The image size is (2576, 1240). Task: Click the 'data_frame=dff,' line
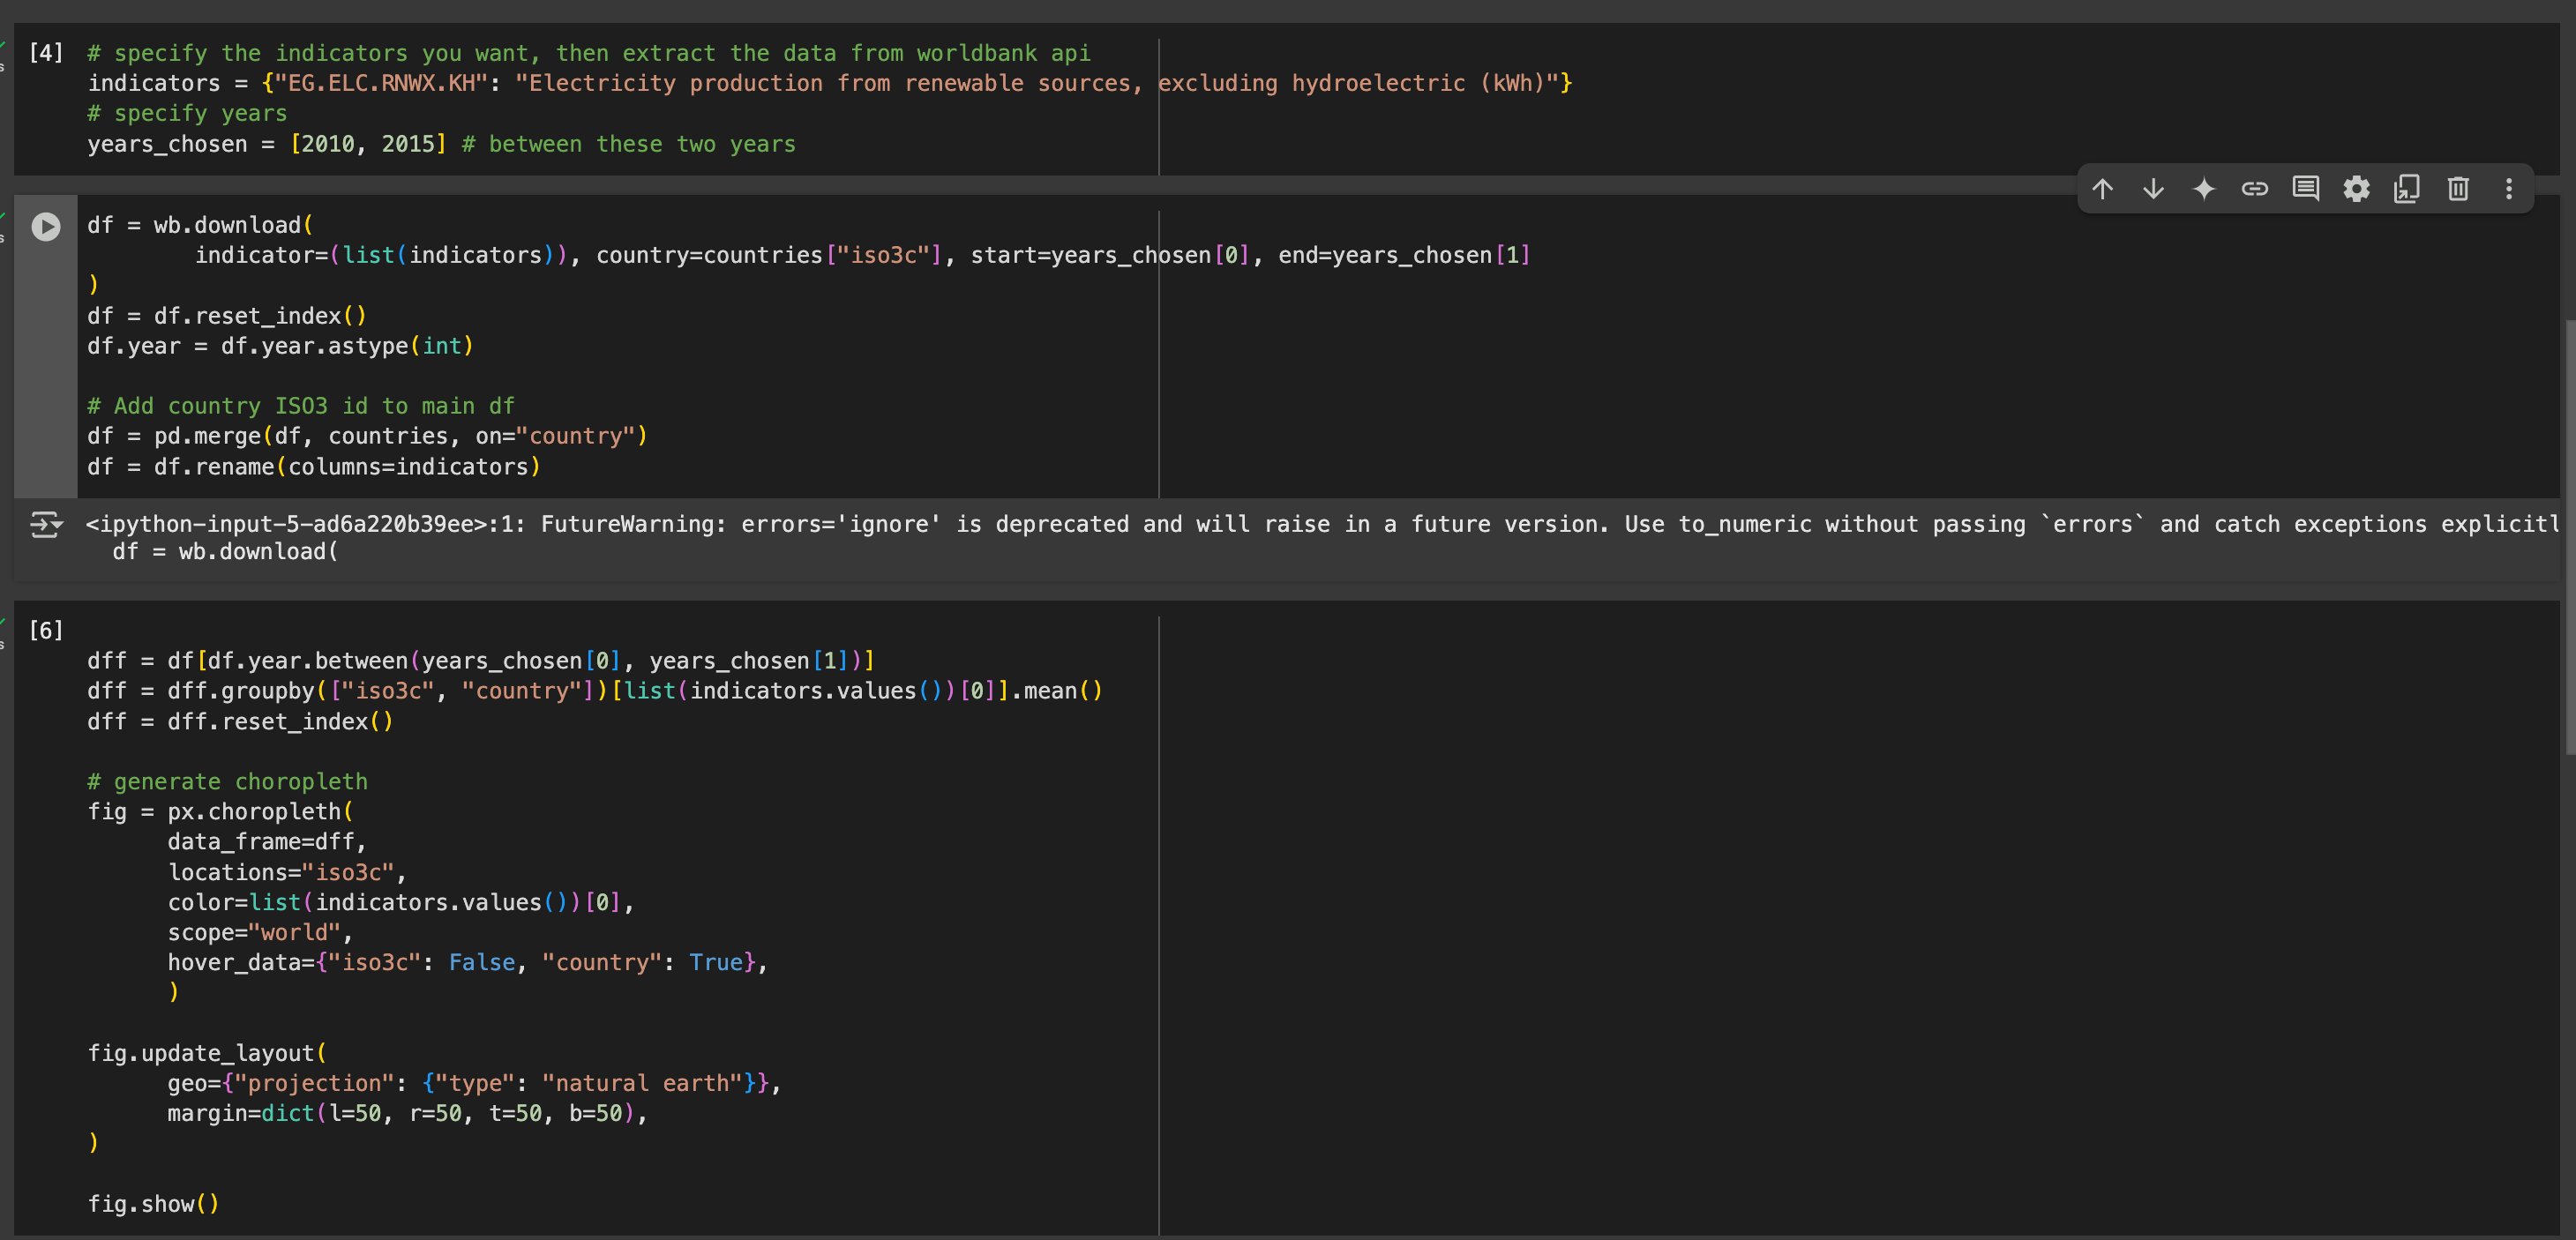coord(267,843)
